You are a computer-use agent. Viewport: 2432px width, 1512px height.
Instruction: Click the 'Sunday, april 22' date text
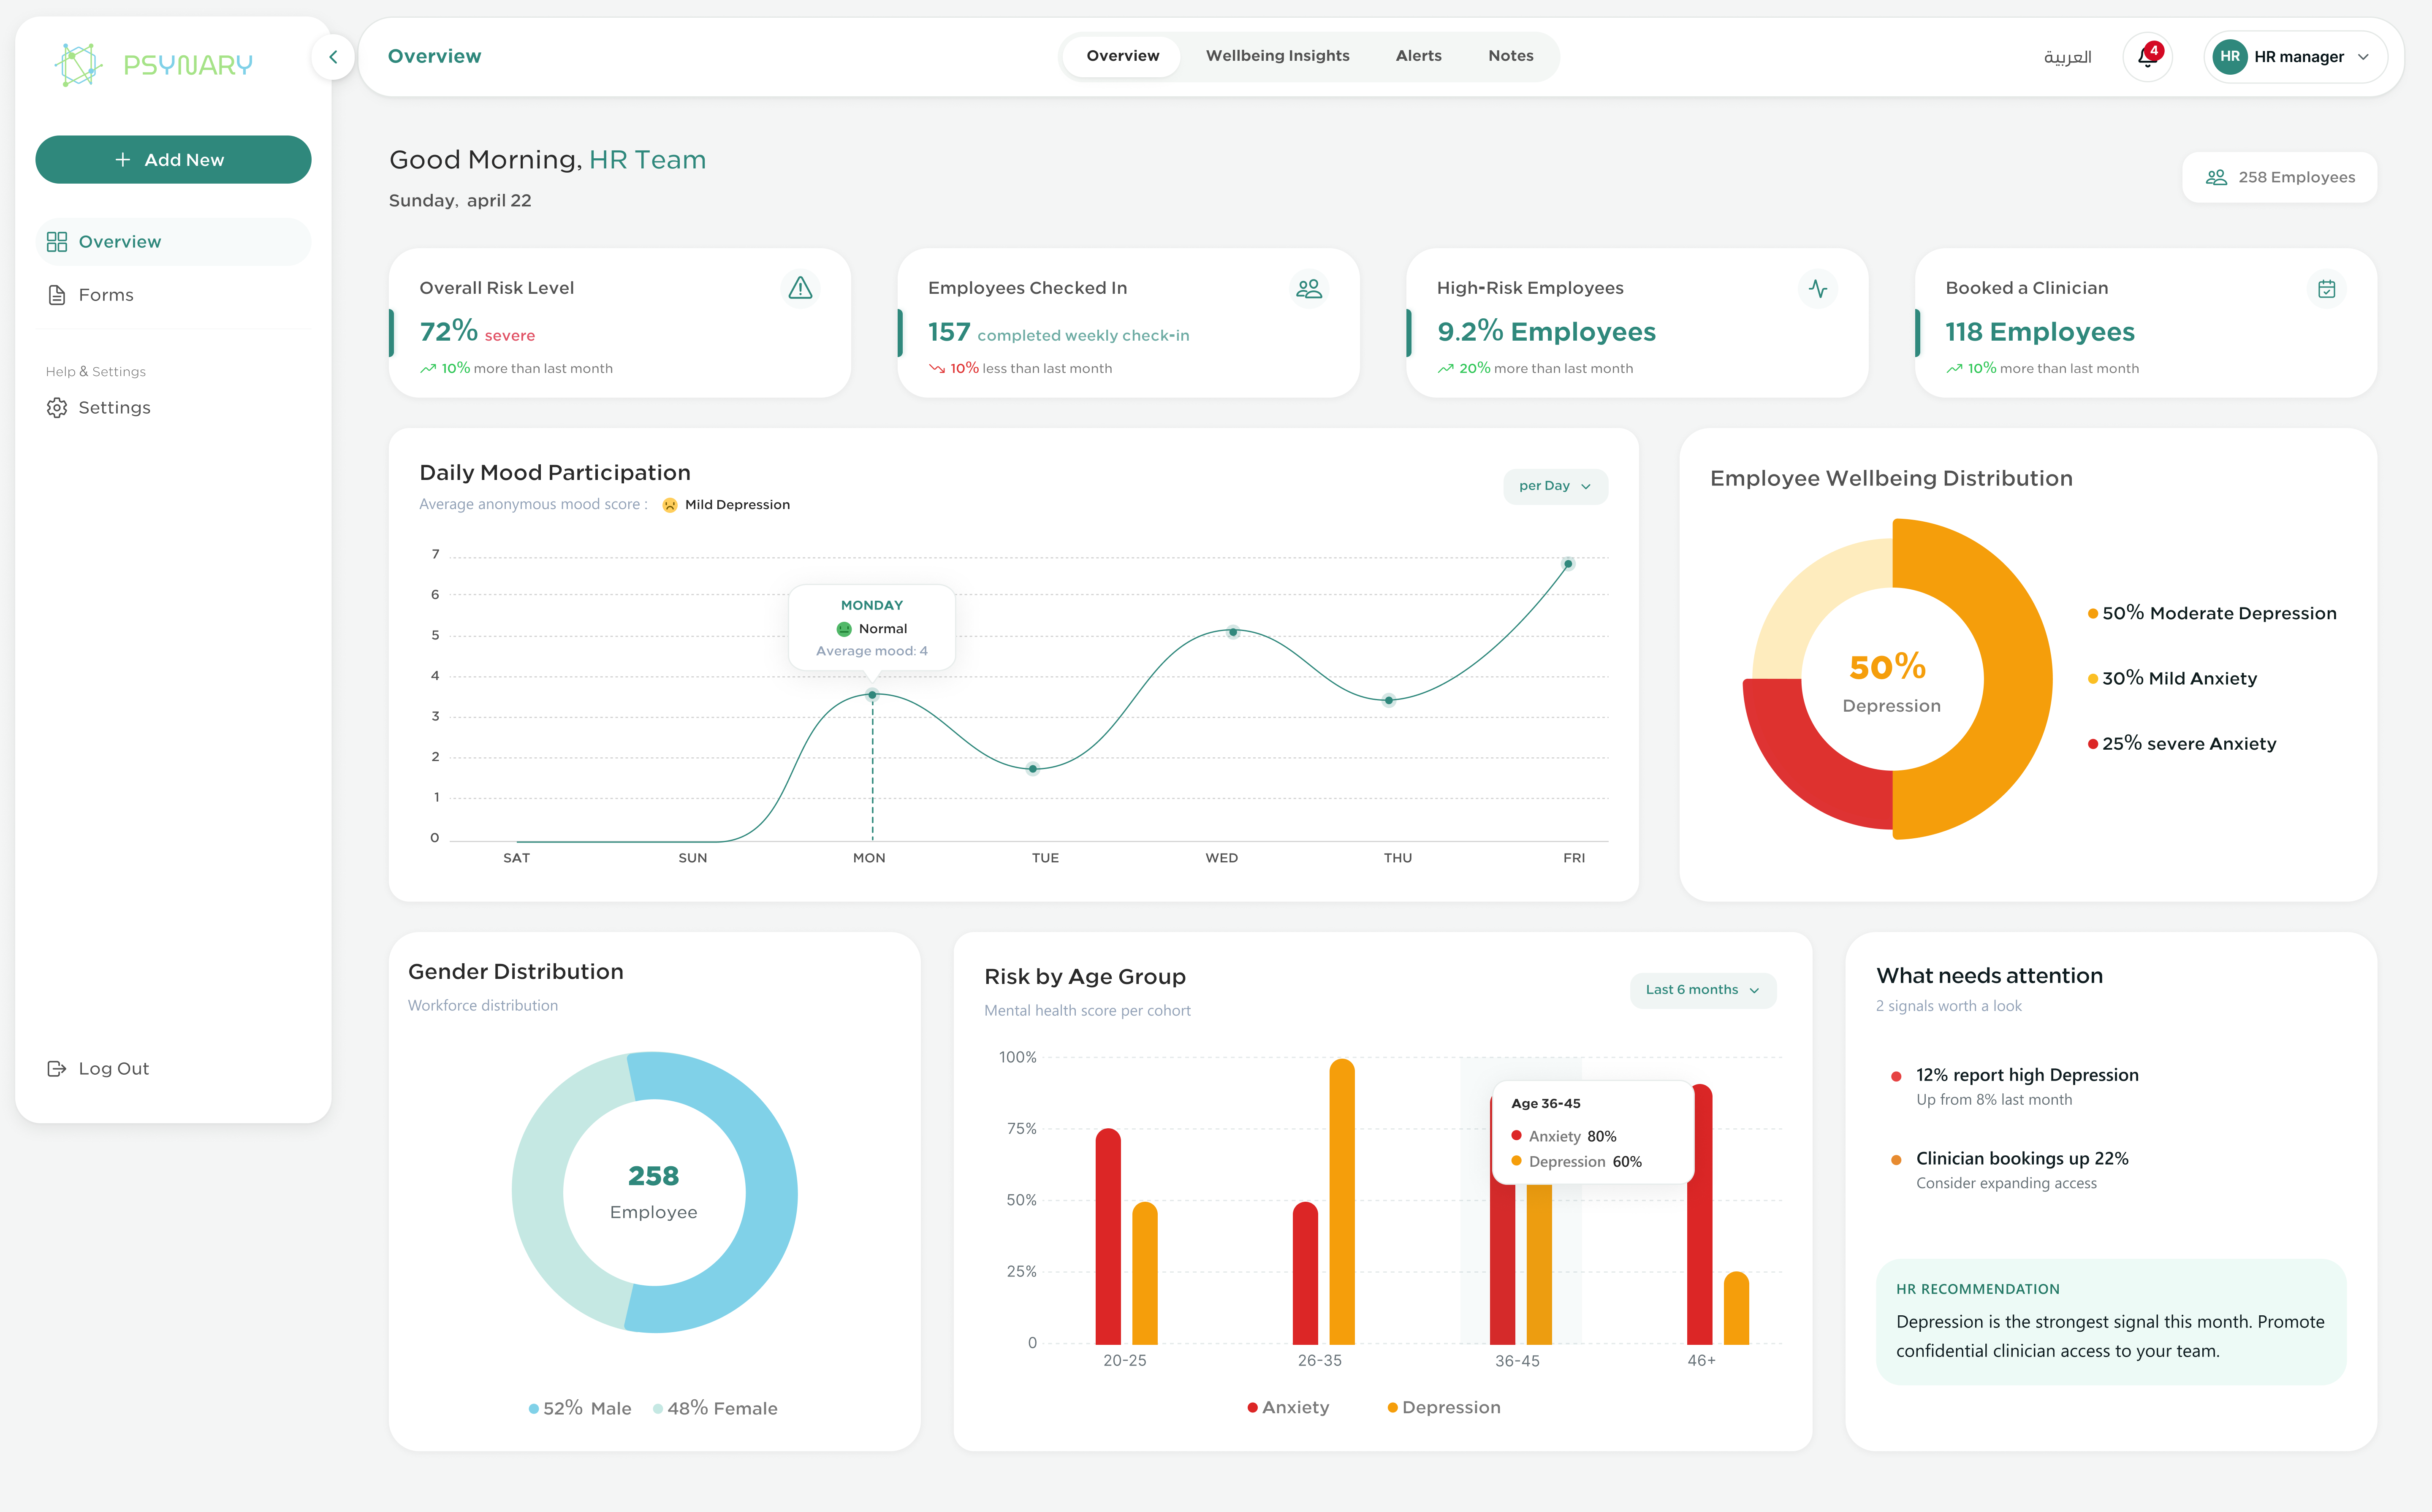tap(460, 201)
